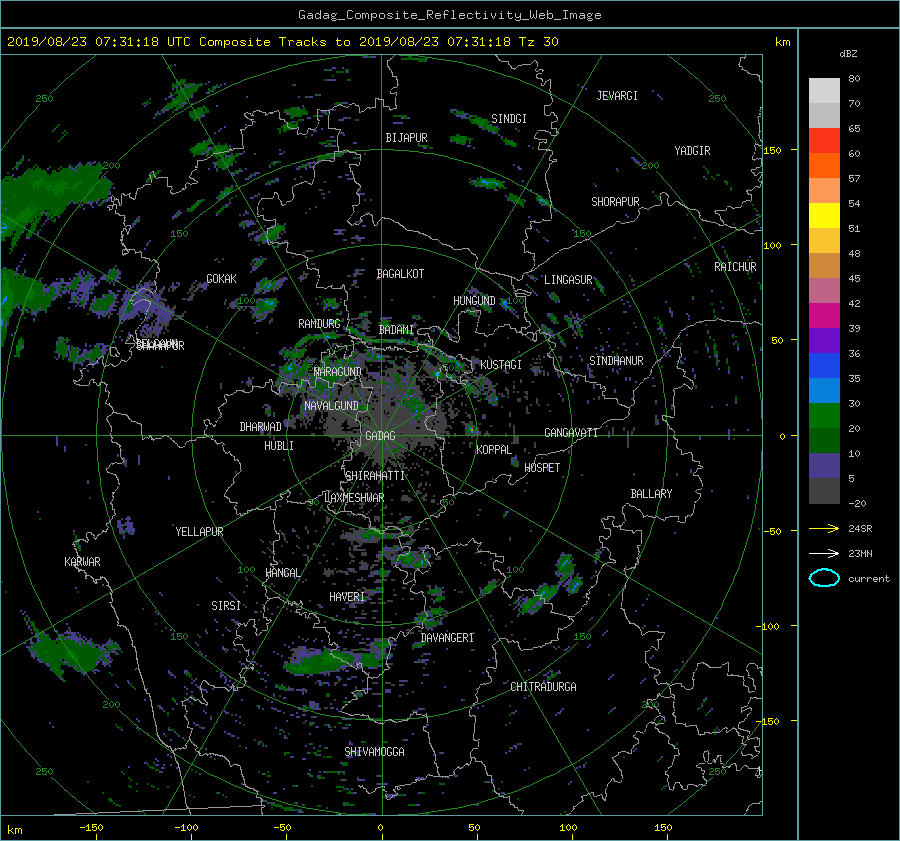Click the BADAMI city label

coord(396,330)
